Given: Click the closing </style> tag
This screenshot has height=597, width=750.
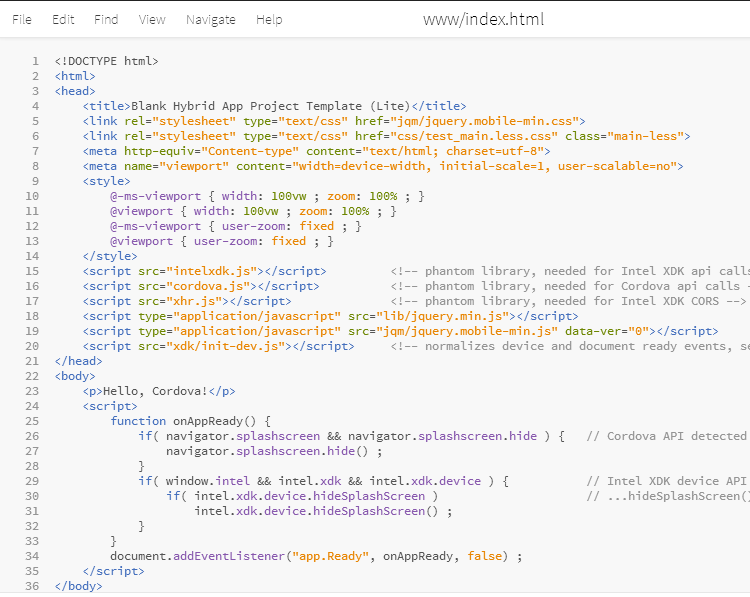Looking at the screenshot, I should tap(110, 256).
